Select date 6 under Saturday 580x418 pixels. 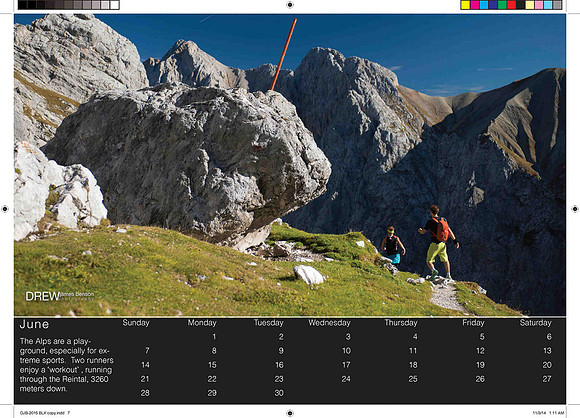point(549,337)
